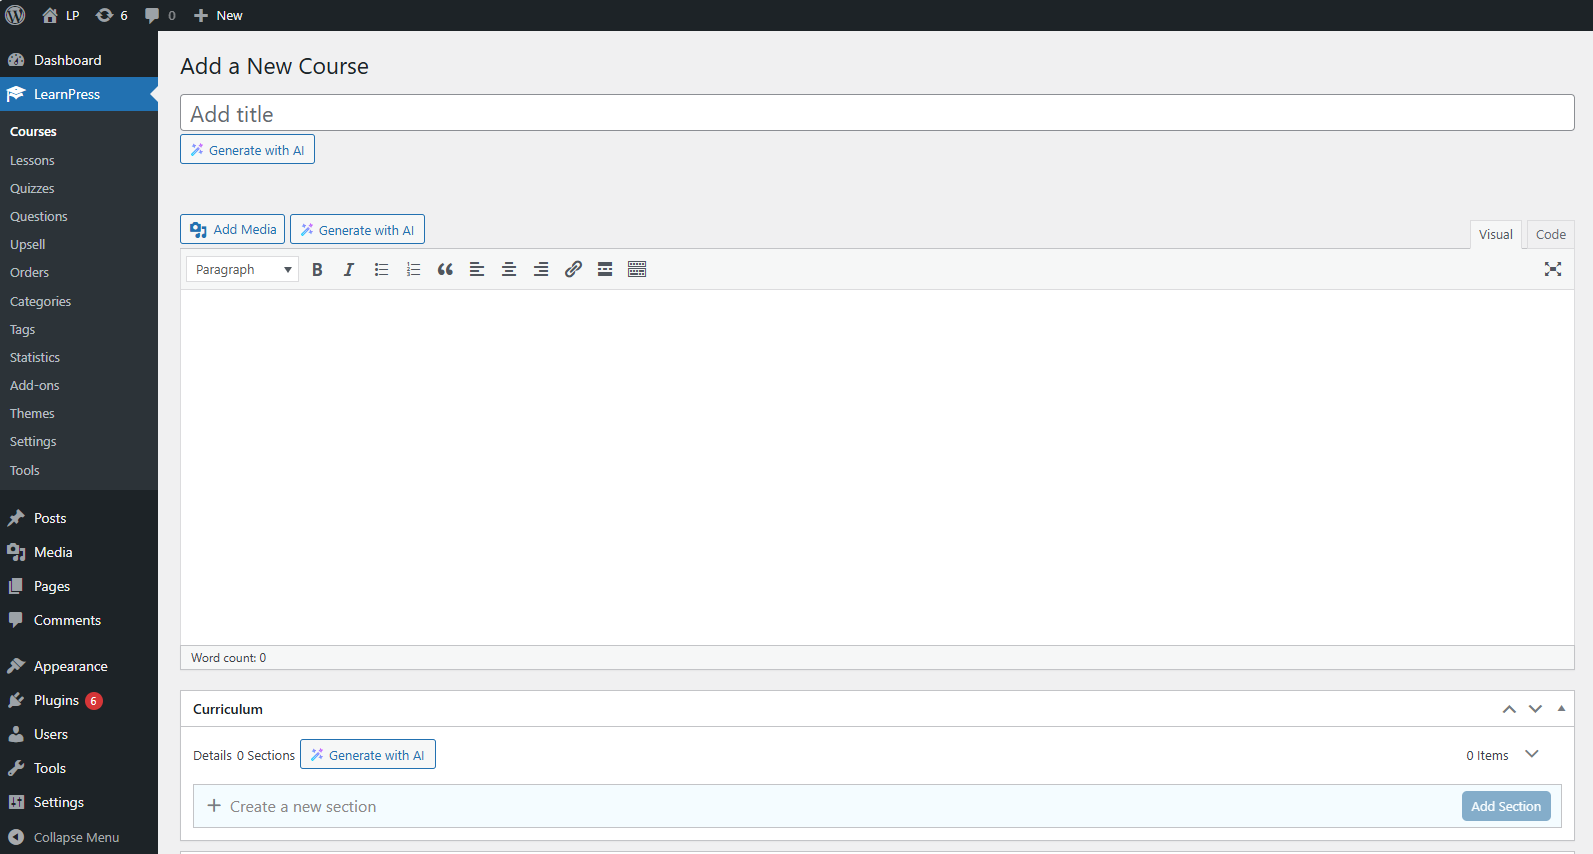Viewport: 1593px width, 854px height.
Task: Click the Add Section button
Action: pyautogui.click(x=1505, y=806)
